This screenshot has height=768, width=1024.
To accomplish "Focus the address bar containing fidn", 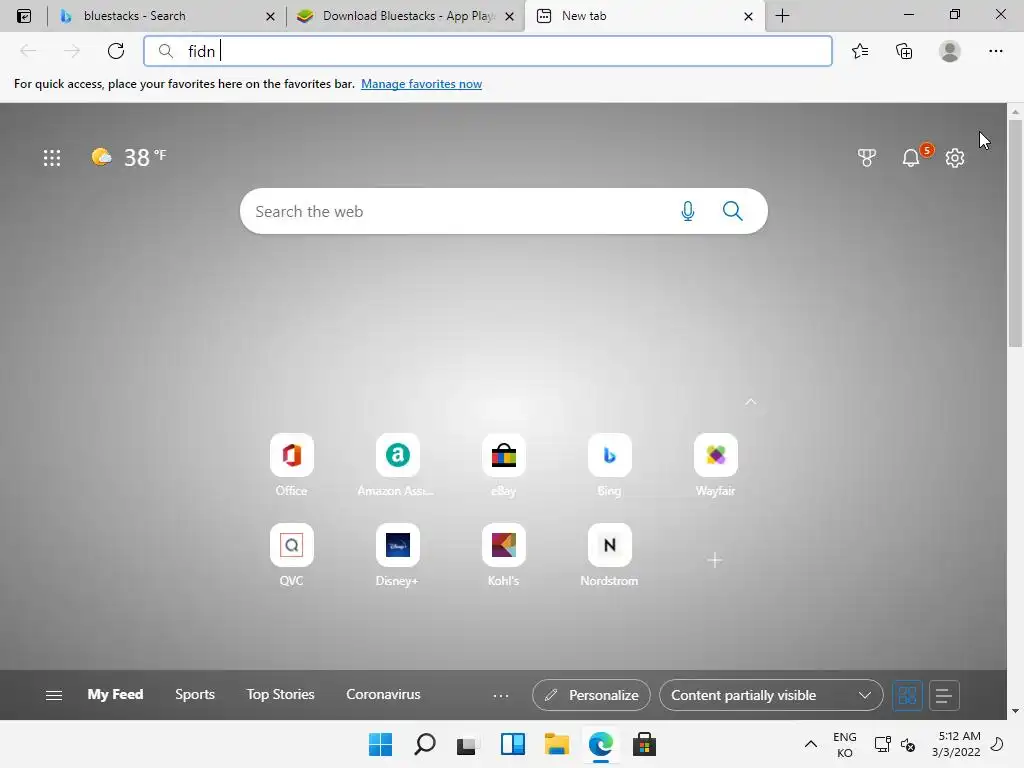I will pos(488,51).
